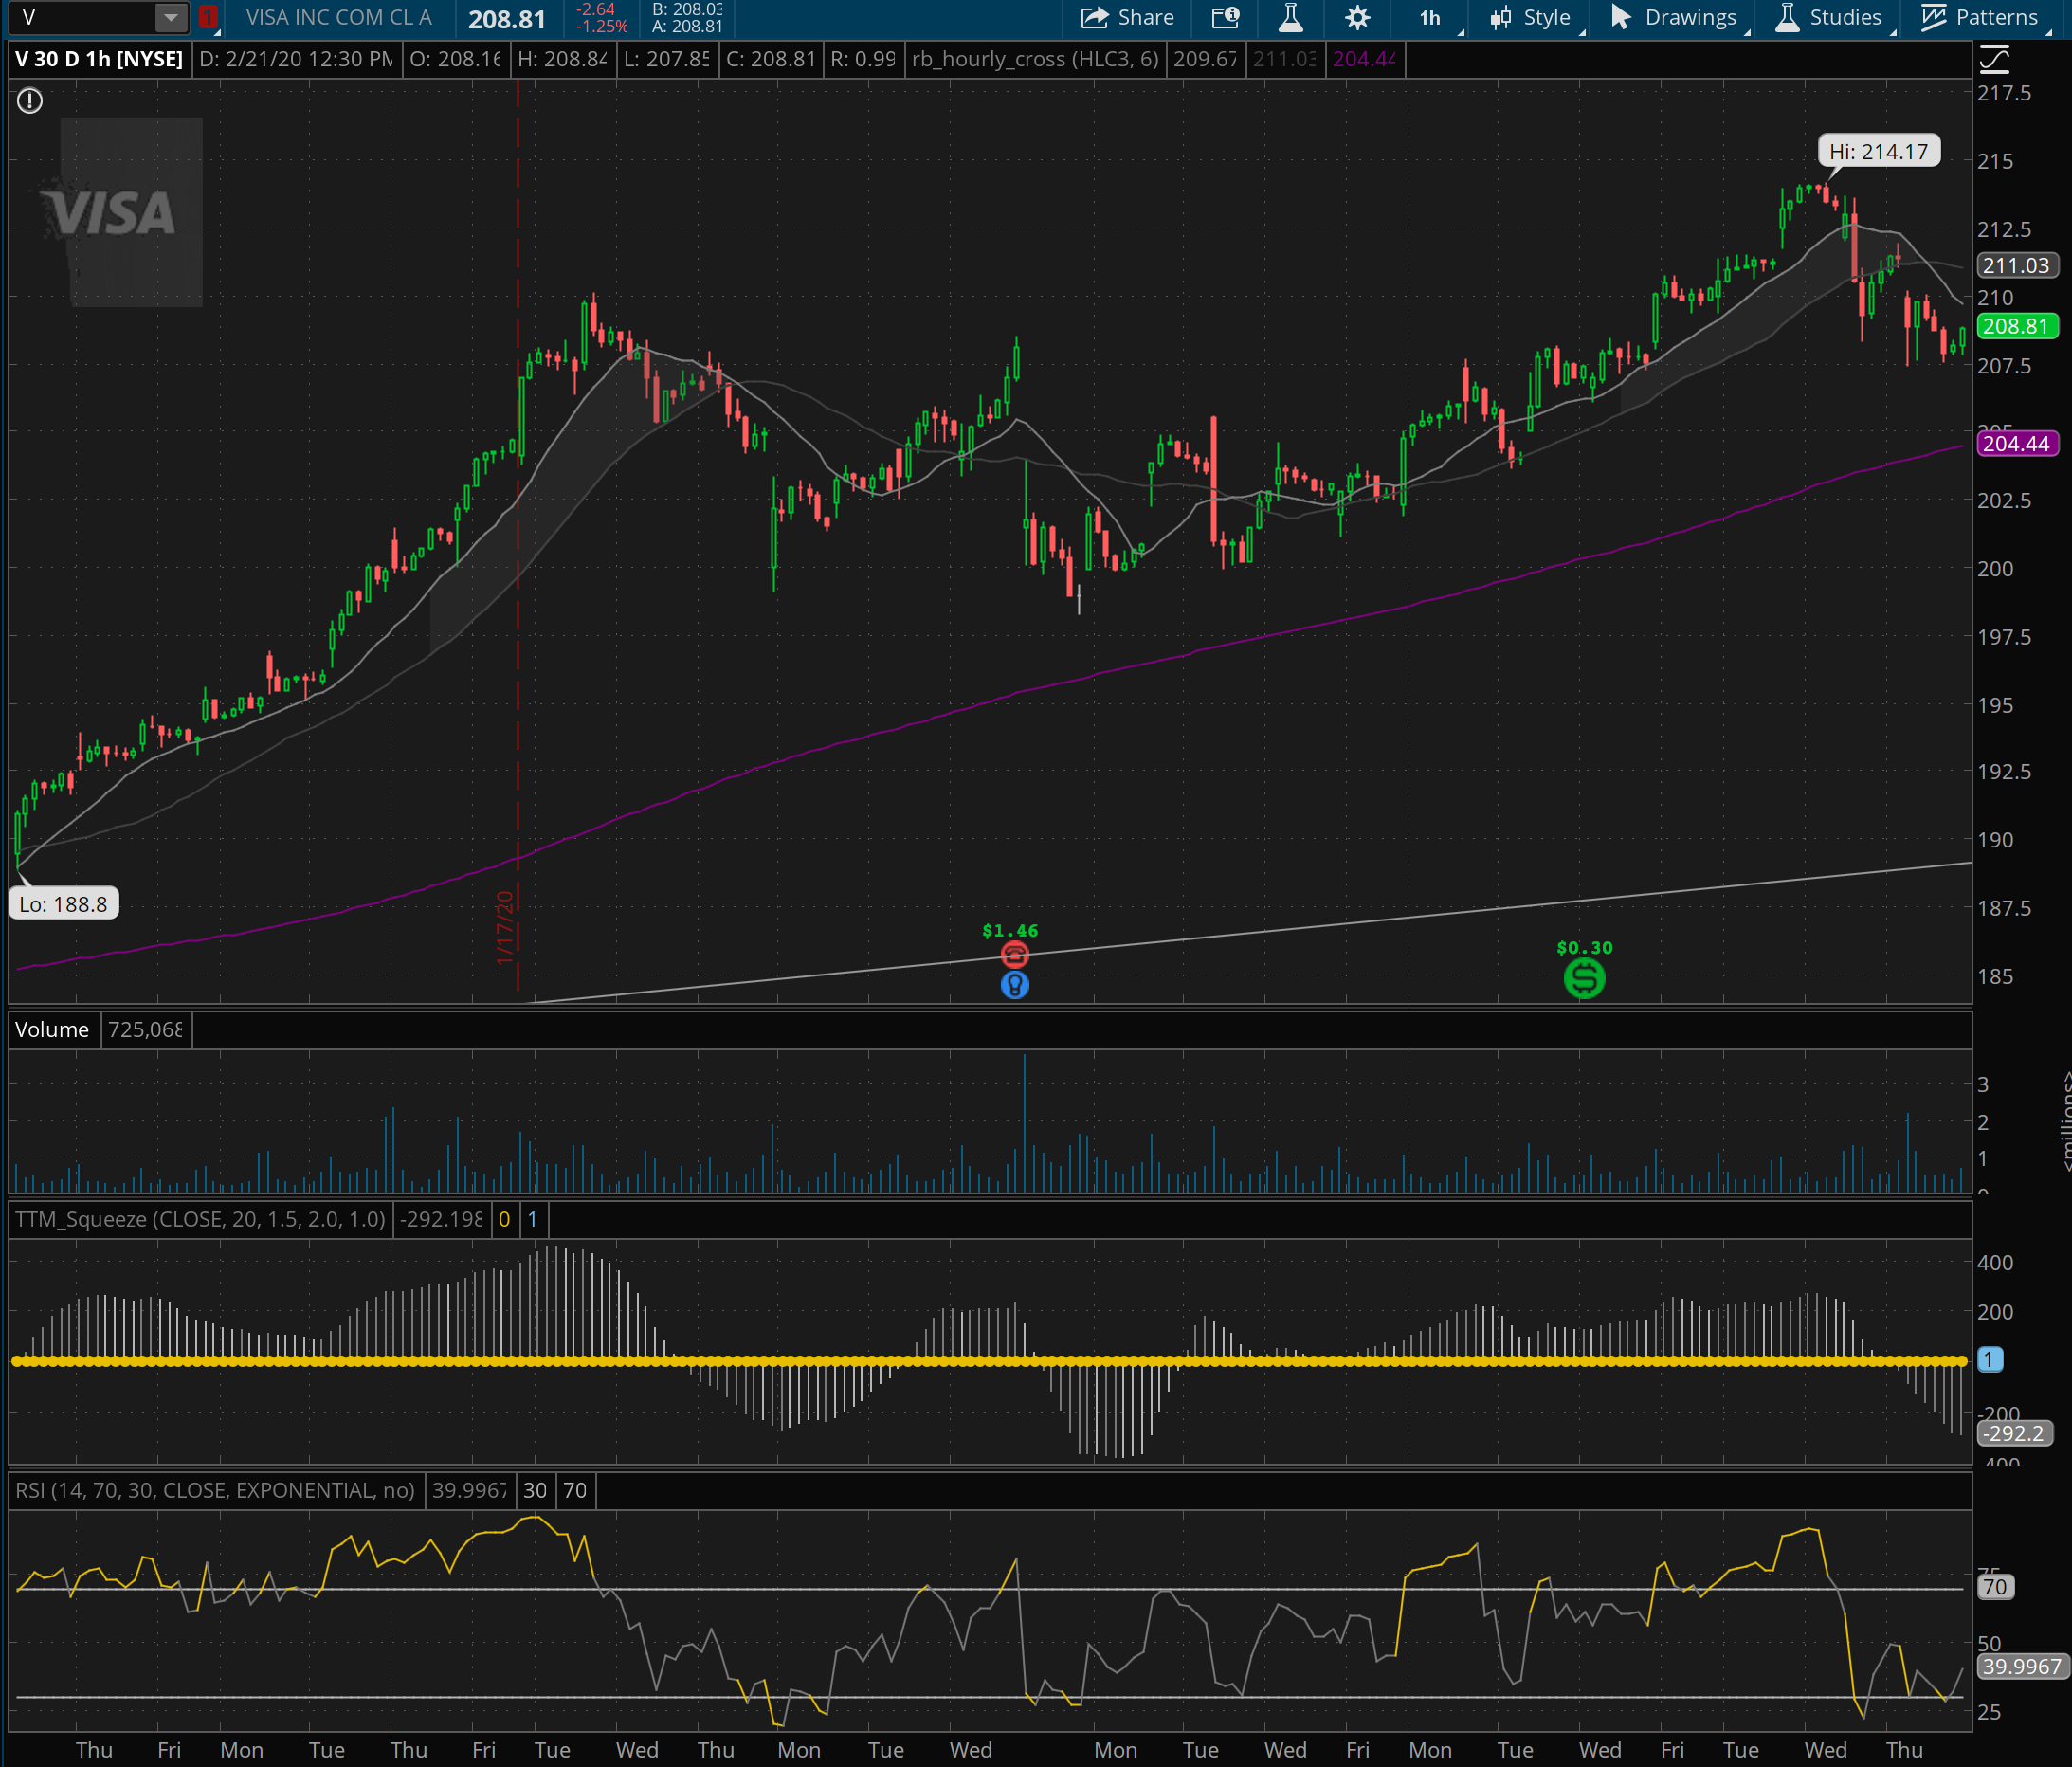Viewport: 2072px width, 1767px height.
Task: Click the flask icon beside the gear
Action: click(1290, 17)
